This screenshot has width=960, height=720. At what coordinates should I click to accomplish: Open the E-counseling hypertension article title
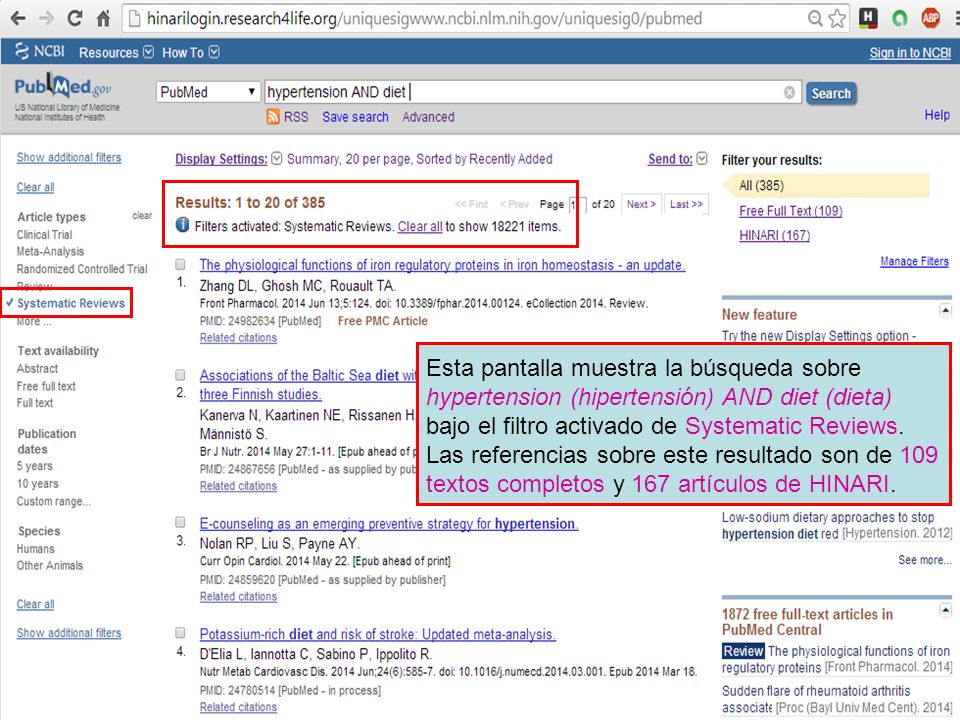pyautogui.click(x=389, y=524)
